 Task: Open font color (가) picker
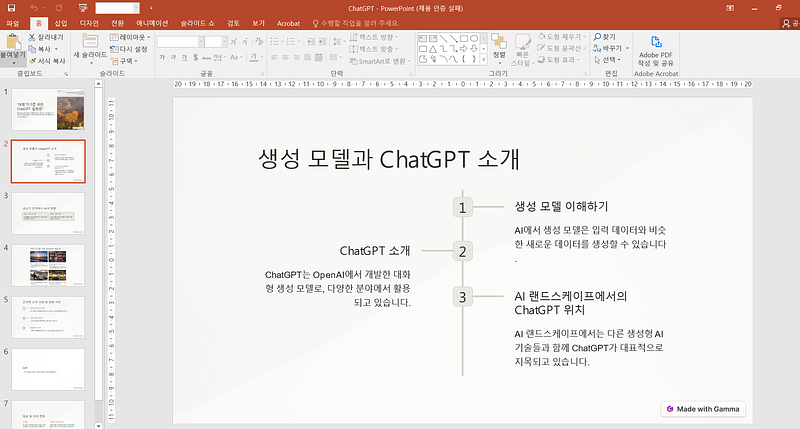click(x=254, y=57)
